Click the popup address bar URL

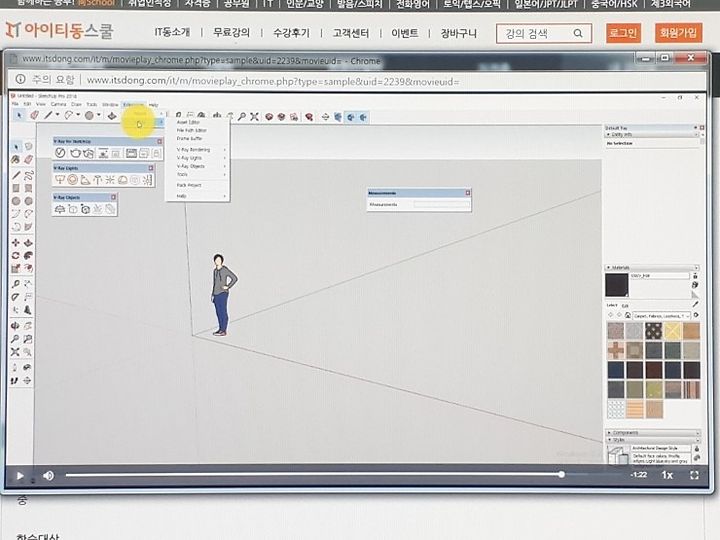[x=273, y=81]
